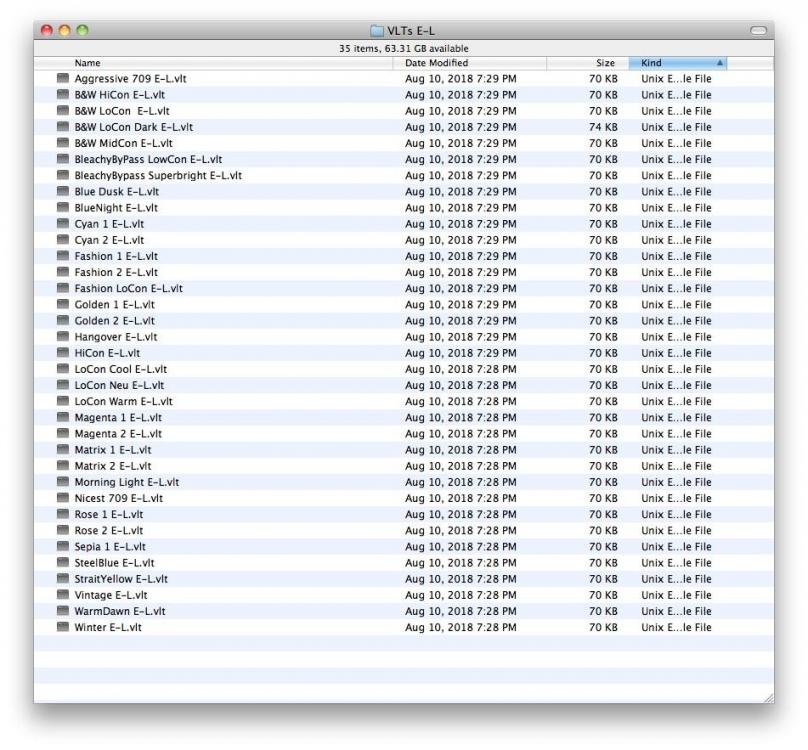Select the icon next to Morning Light E-L.vlt
Image resolution: width=808 pixels, height=750 pixels.
pyautogui.click(x=61, y=481)
